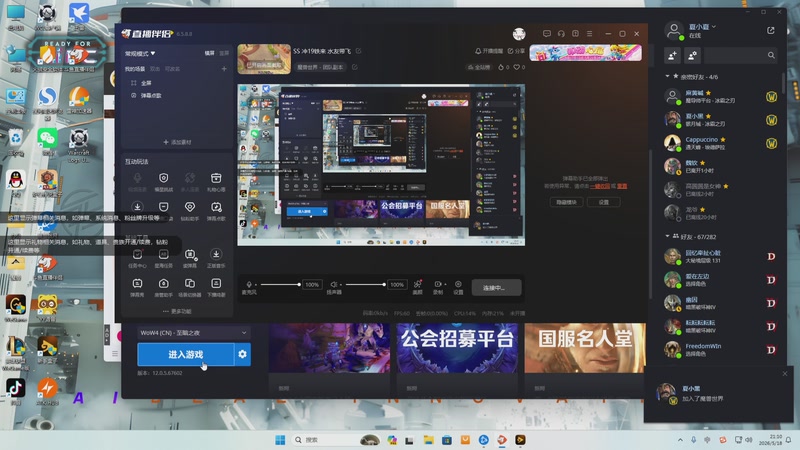Click the streamer avatar in title bar
The width and height of the screenshot is (800, 450).
point(519,34)
